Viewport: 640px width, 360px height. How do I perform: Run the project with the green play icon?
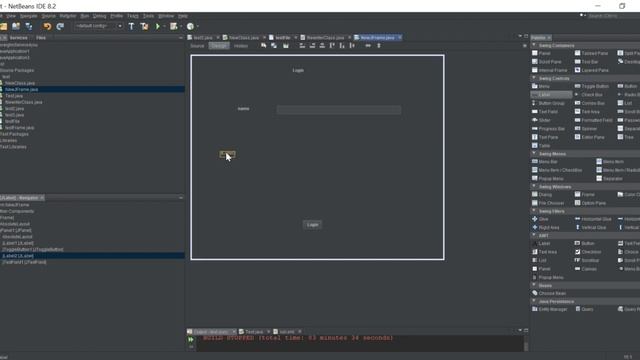[x=158, y=27]
